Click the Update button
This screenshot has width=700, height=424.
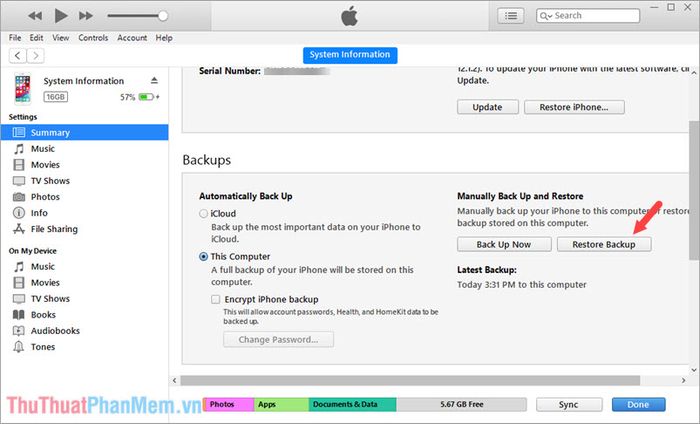[488, 107]
